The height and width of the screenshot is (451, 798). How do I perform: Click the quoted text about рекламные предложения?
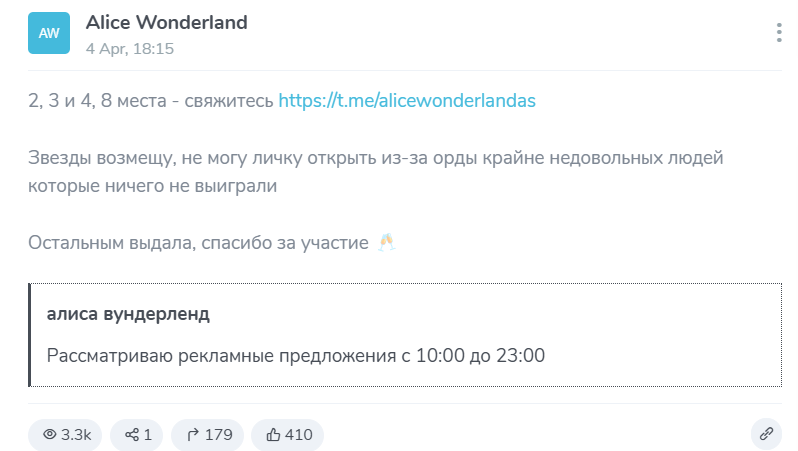click(295, 355)
